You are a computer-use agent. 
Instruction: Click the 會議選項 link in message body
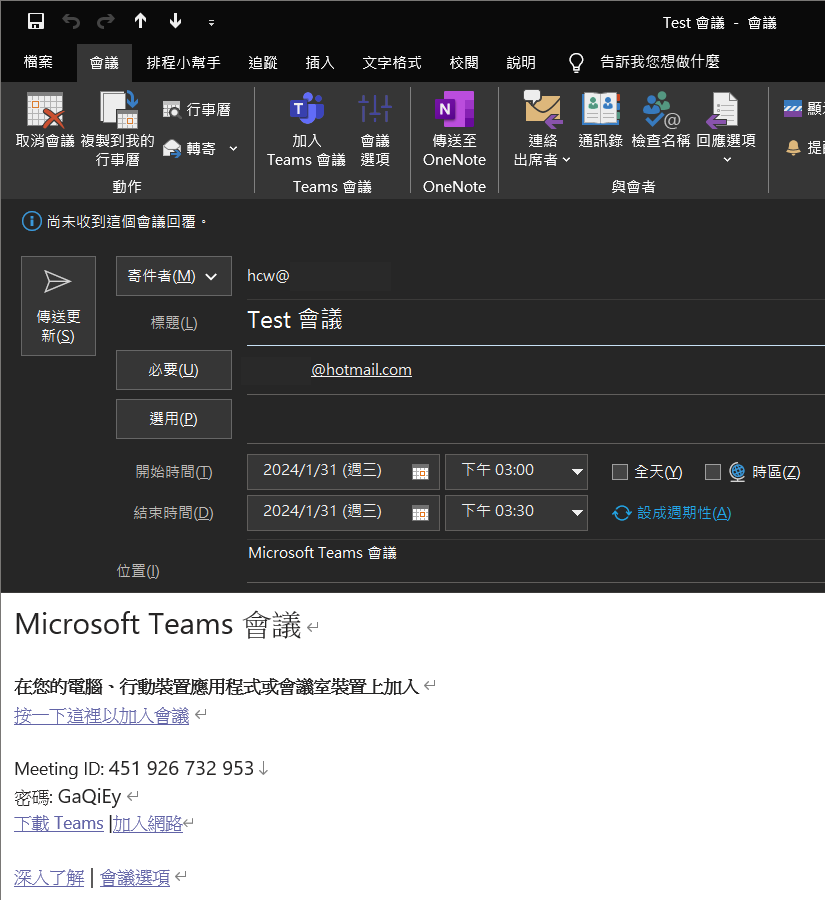click(135, 877)
